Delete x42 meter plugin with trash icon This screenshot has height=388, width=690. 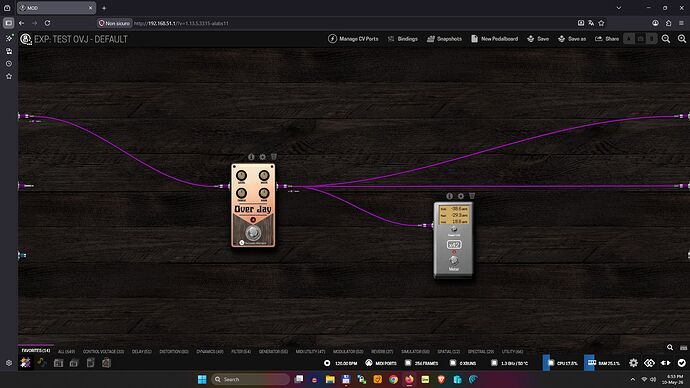(x=472, y=196)
